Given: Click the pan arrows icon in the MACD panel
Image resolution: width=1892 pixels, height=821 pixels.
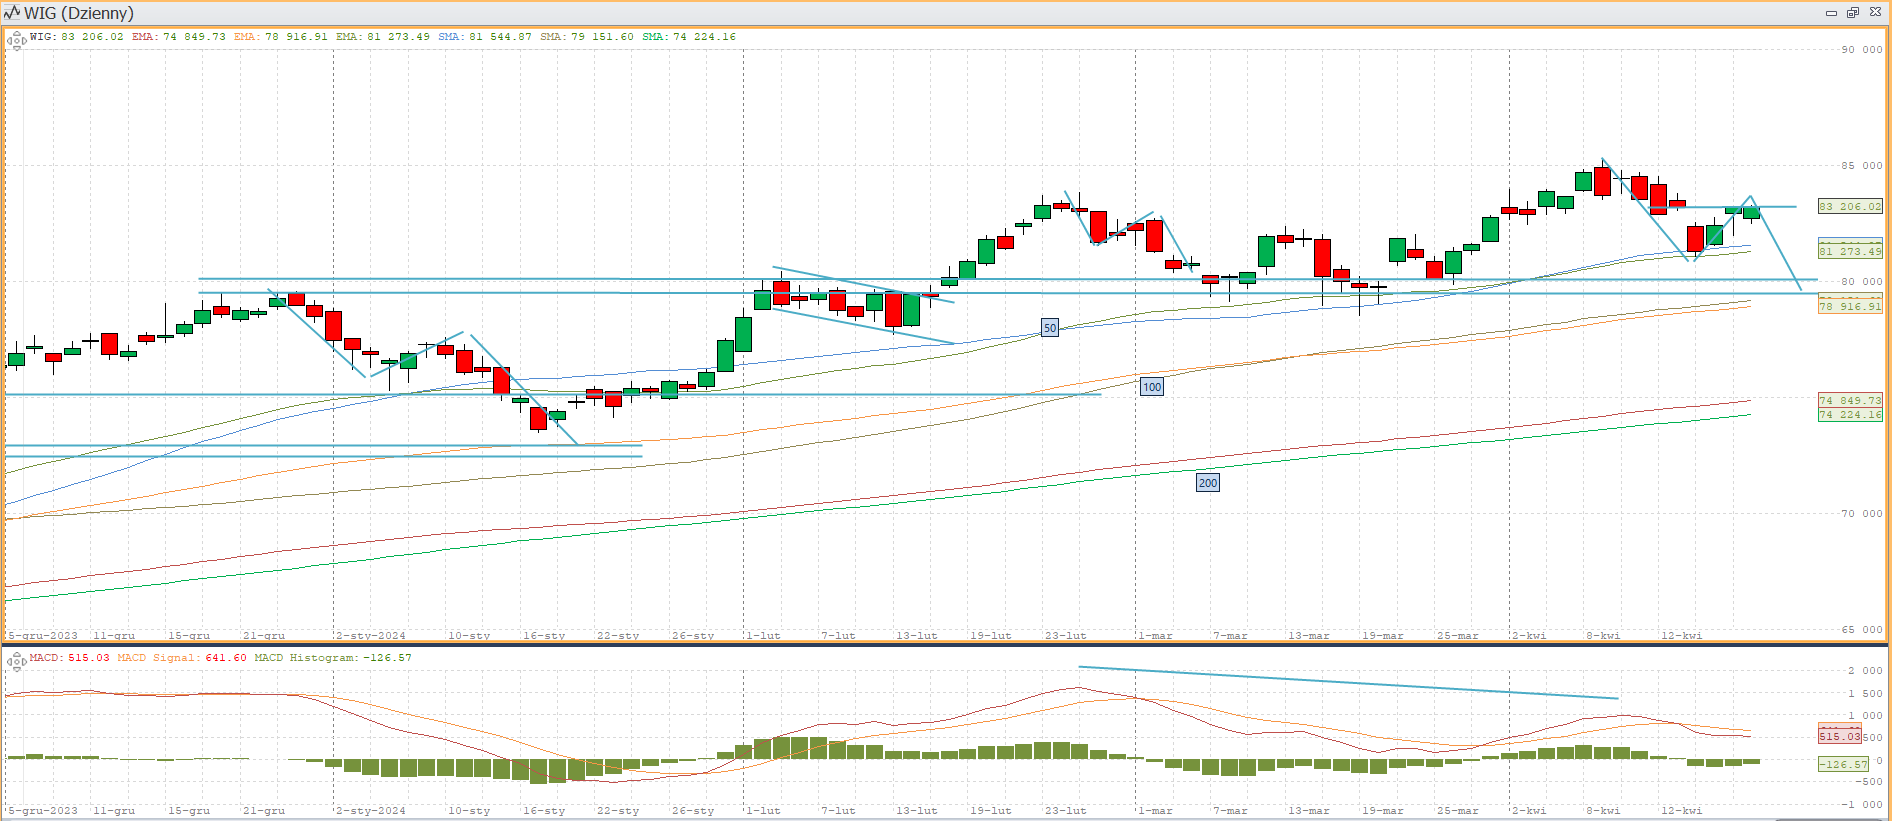Looking at the screenshot, I should point(16,661).
